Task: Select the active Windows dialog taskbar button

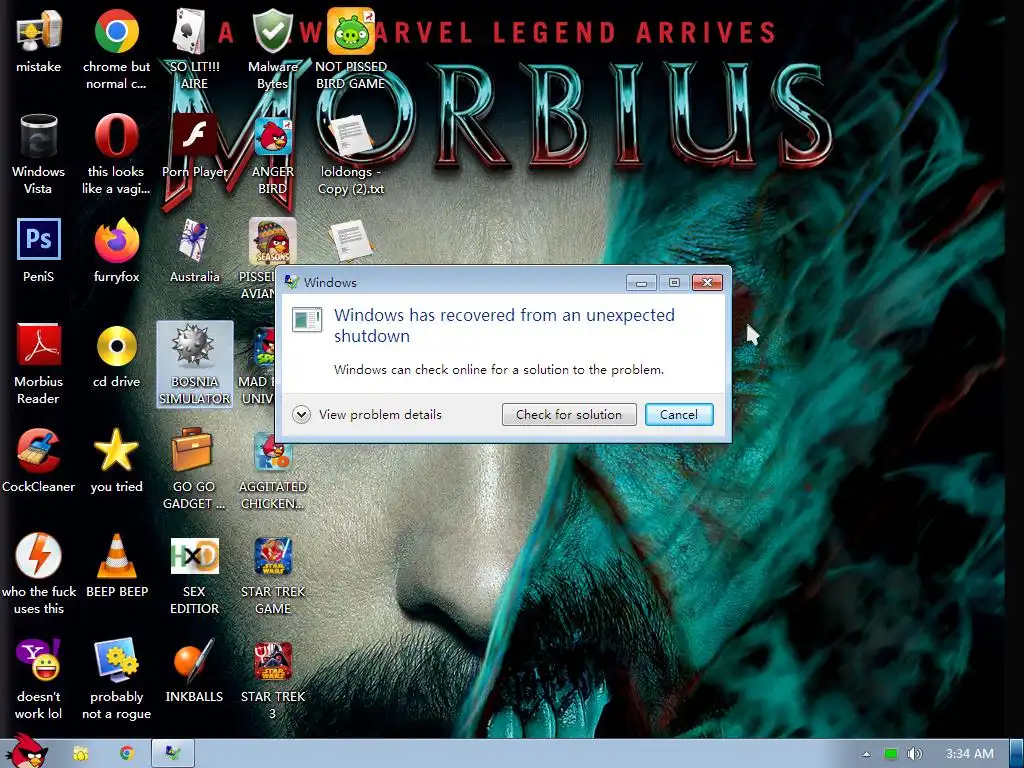Action: pyautogui.click(x=173, y=754)
